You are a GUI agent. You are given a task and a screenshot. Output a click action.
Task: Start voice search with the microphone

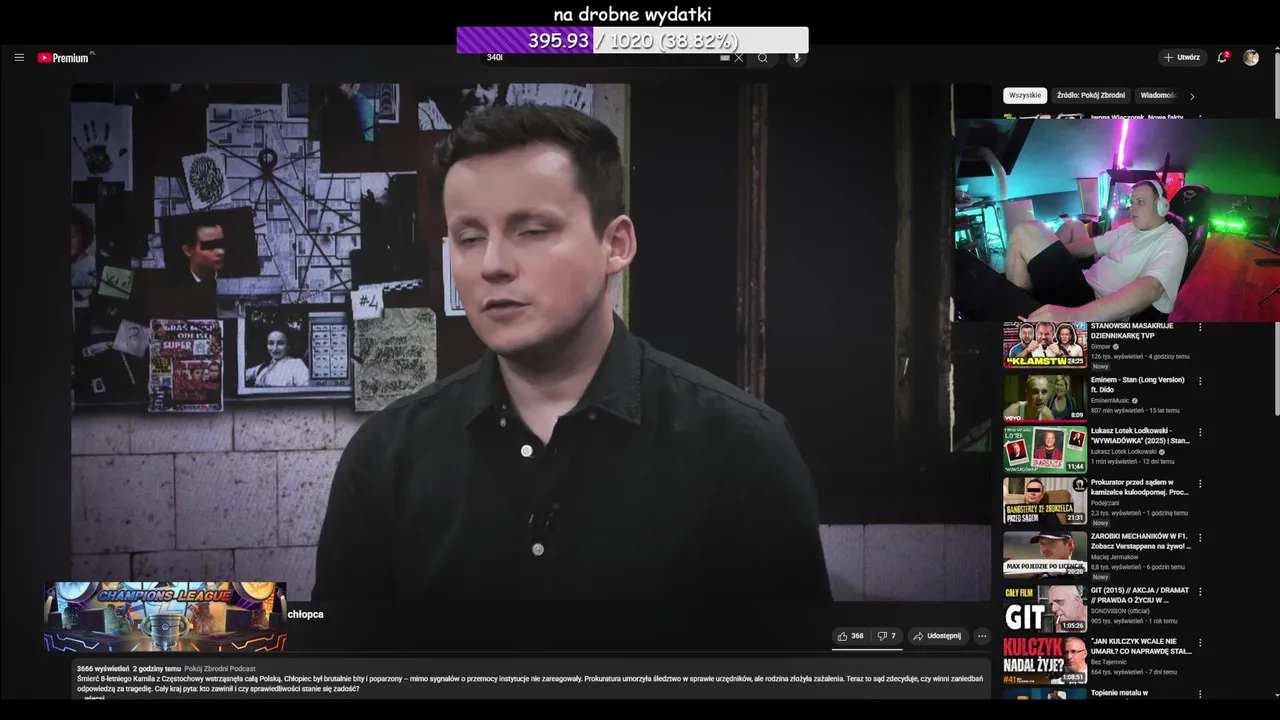797,58
